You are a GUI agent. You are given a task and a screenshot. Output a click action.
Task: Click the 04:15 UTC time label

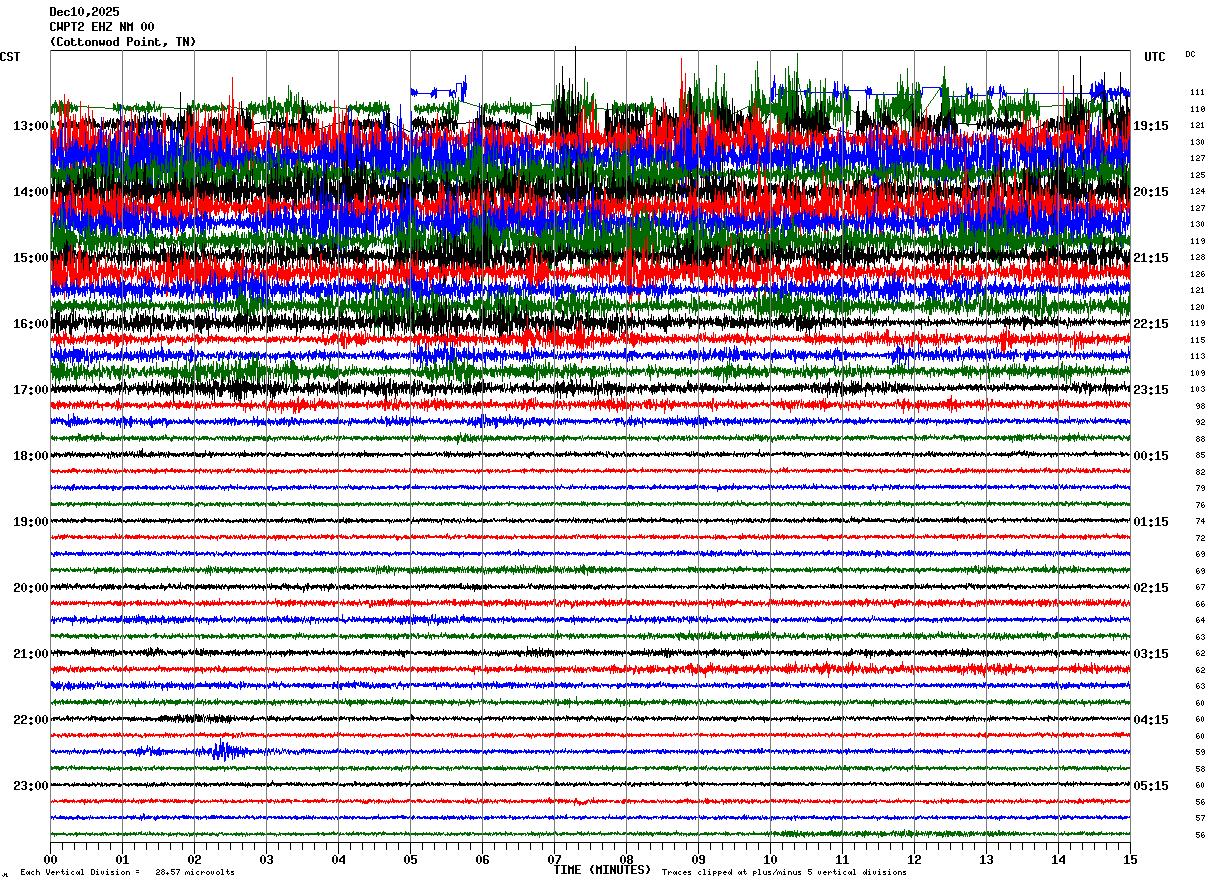tap(1151, 720)
